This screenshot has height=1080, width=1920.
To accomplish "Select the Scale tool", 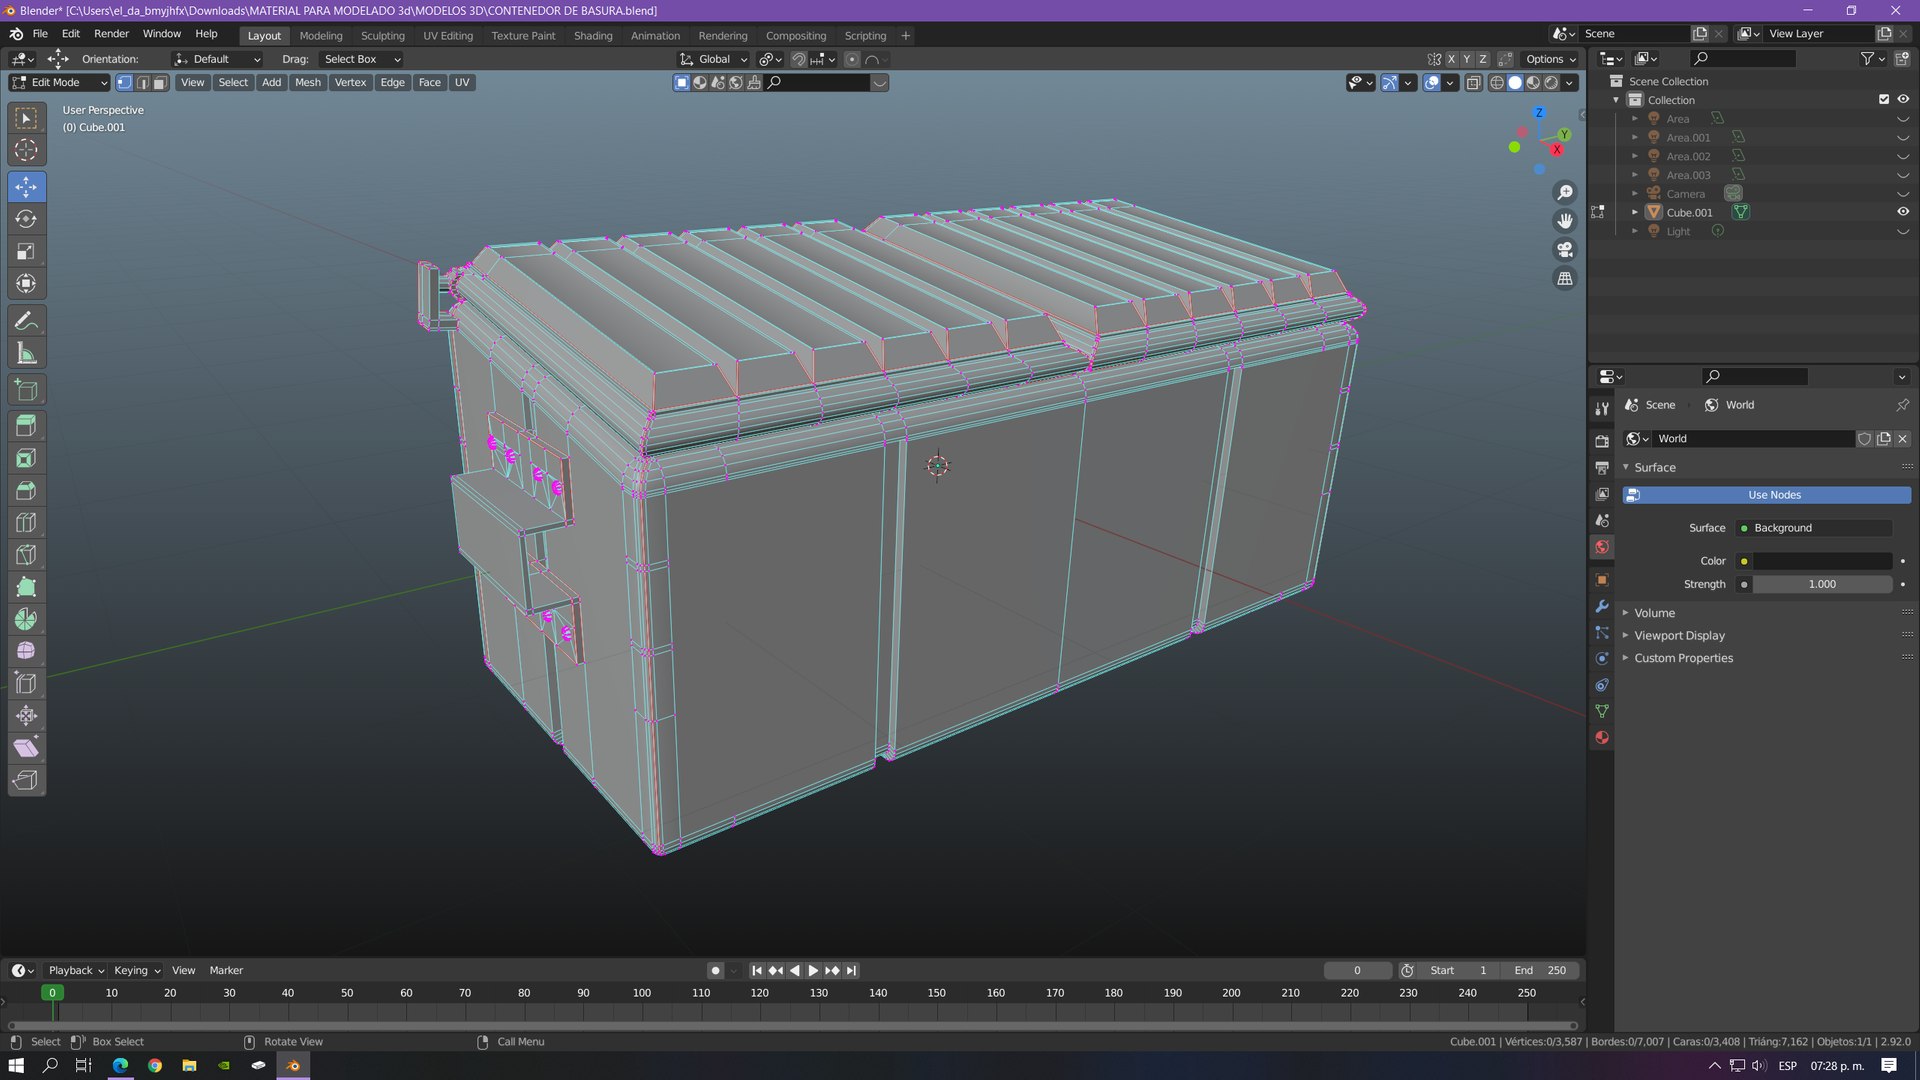I will (26, 252).
